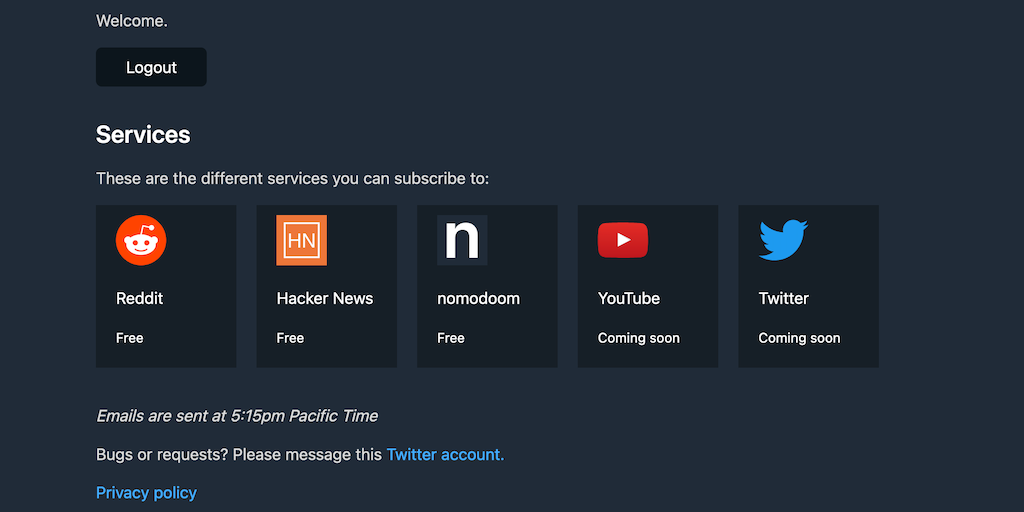Open the Twitter account link
Screen dimensions: 1024x512
(445, 454)
